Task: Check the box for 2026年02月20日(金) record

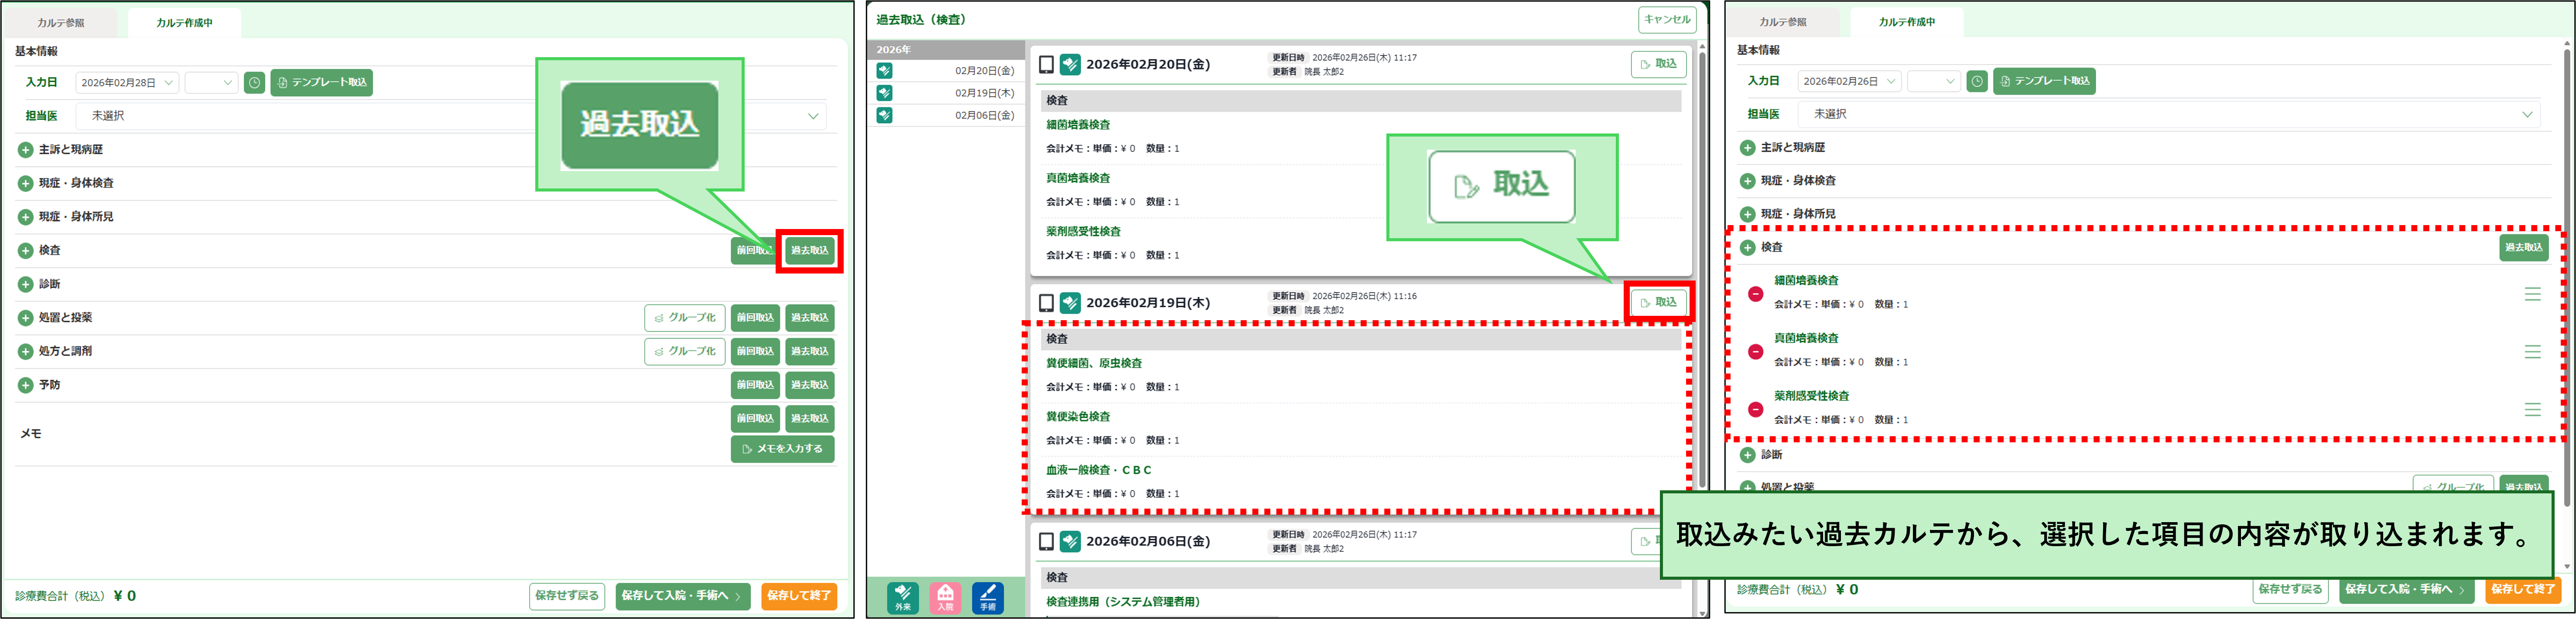Action: [x=1046, y=65]
